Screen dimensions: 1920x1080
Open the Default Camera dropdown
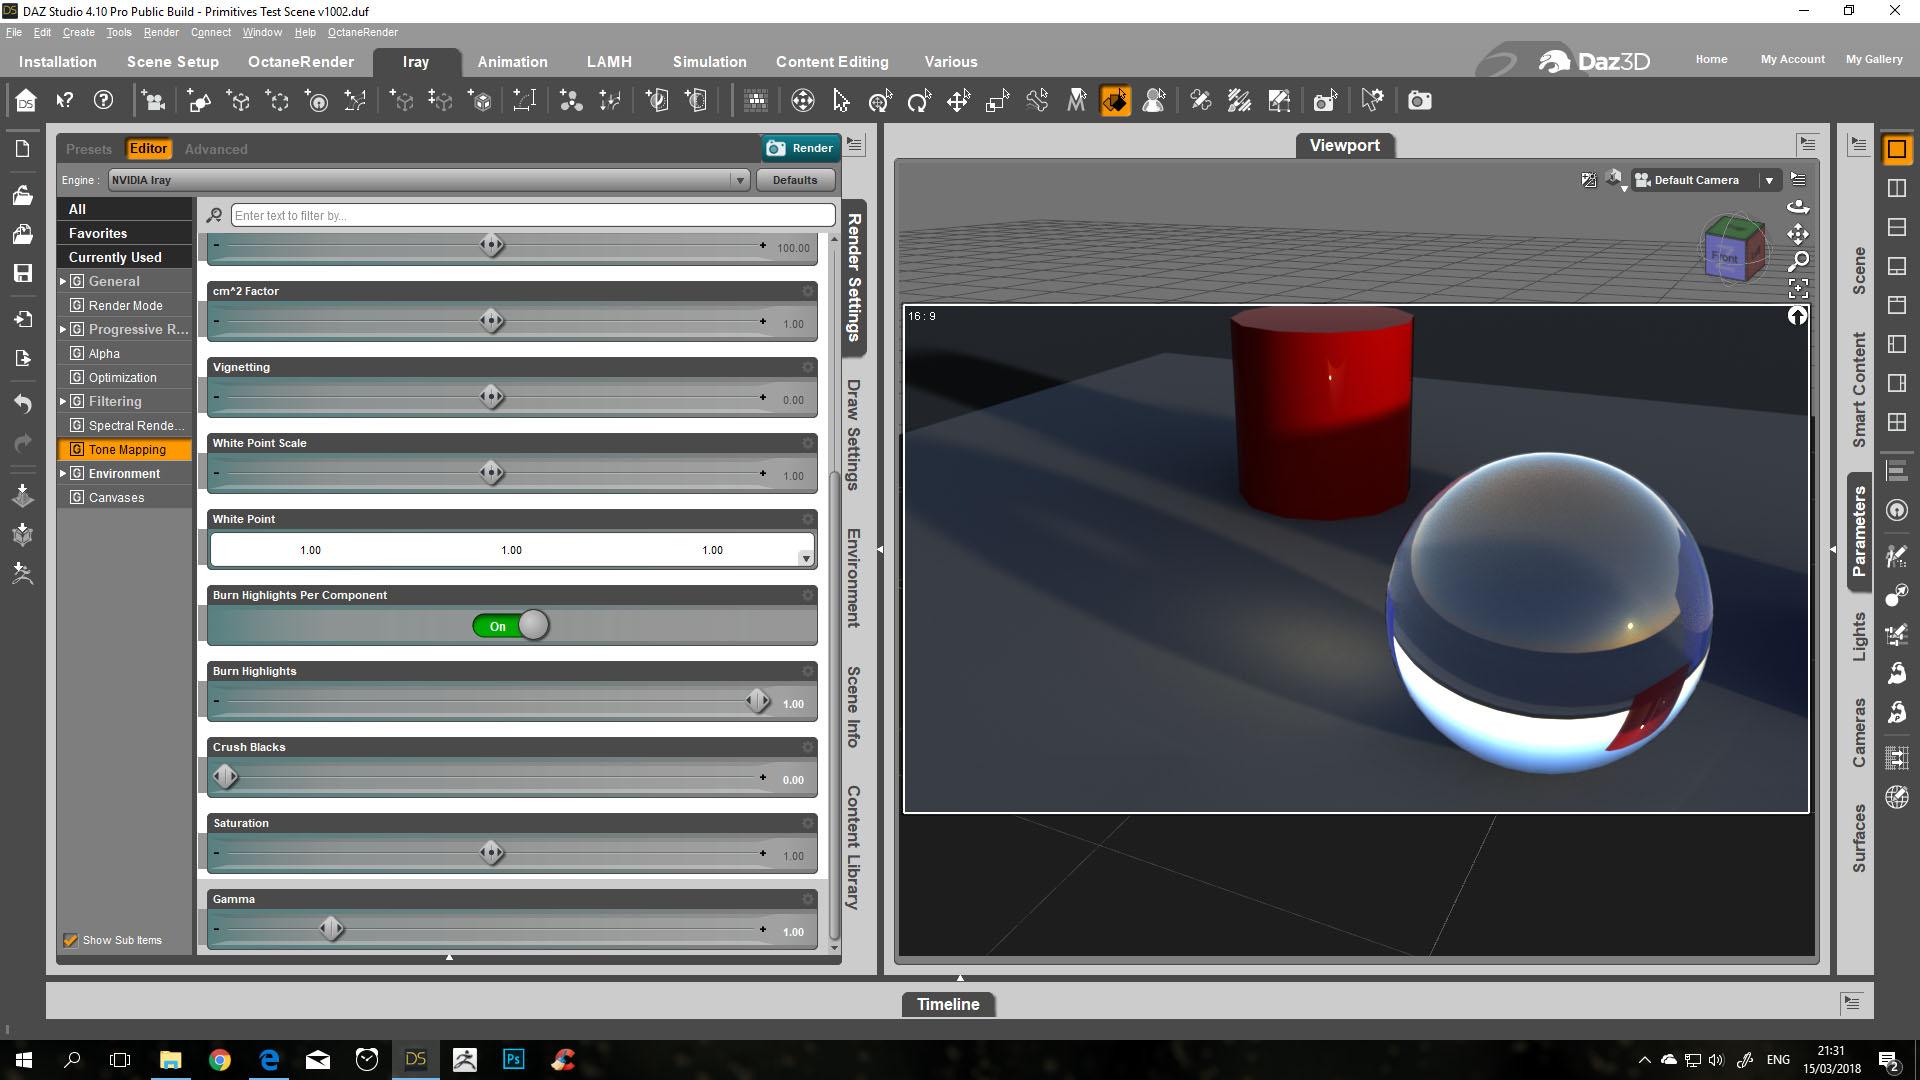1768,180
